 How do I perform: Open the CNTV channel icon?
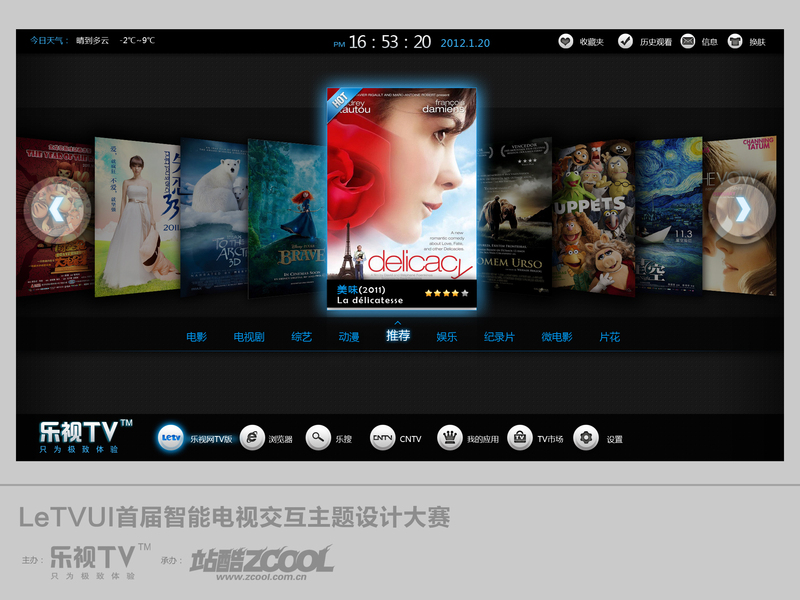pyautogui.click(x=383, y=438)
